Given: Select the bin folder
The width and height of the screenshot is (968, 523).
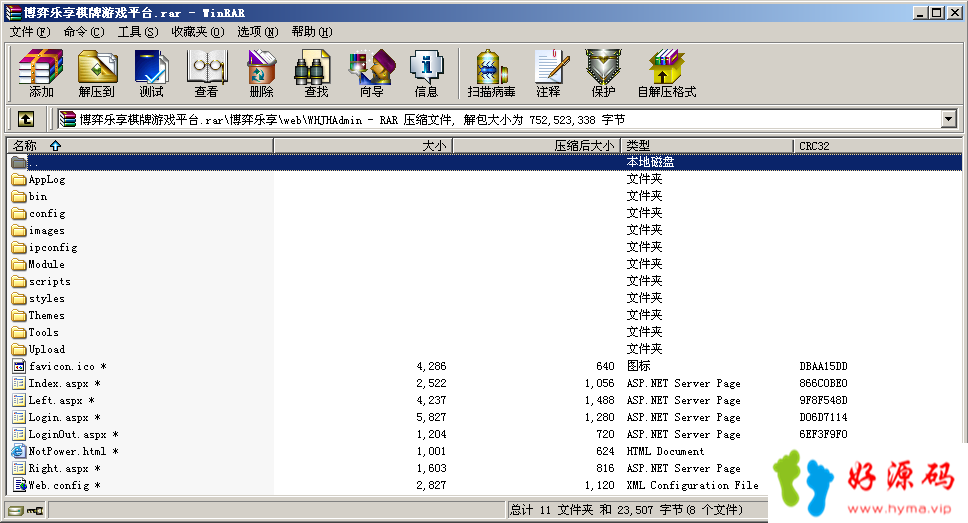Looking at the screenshot, I should (x=30, y=196).
